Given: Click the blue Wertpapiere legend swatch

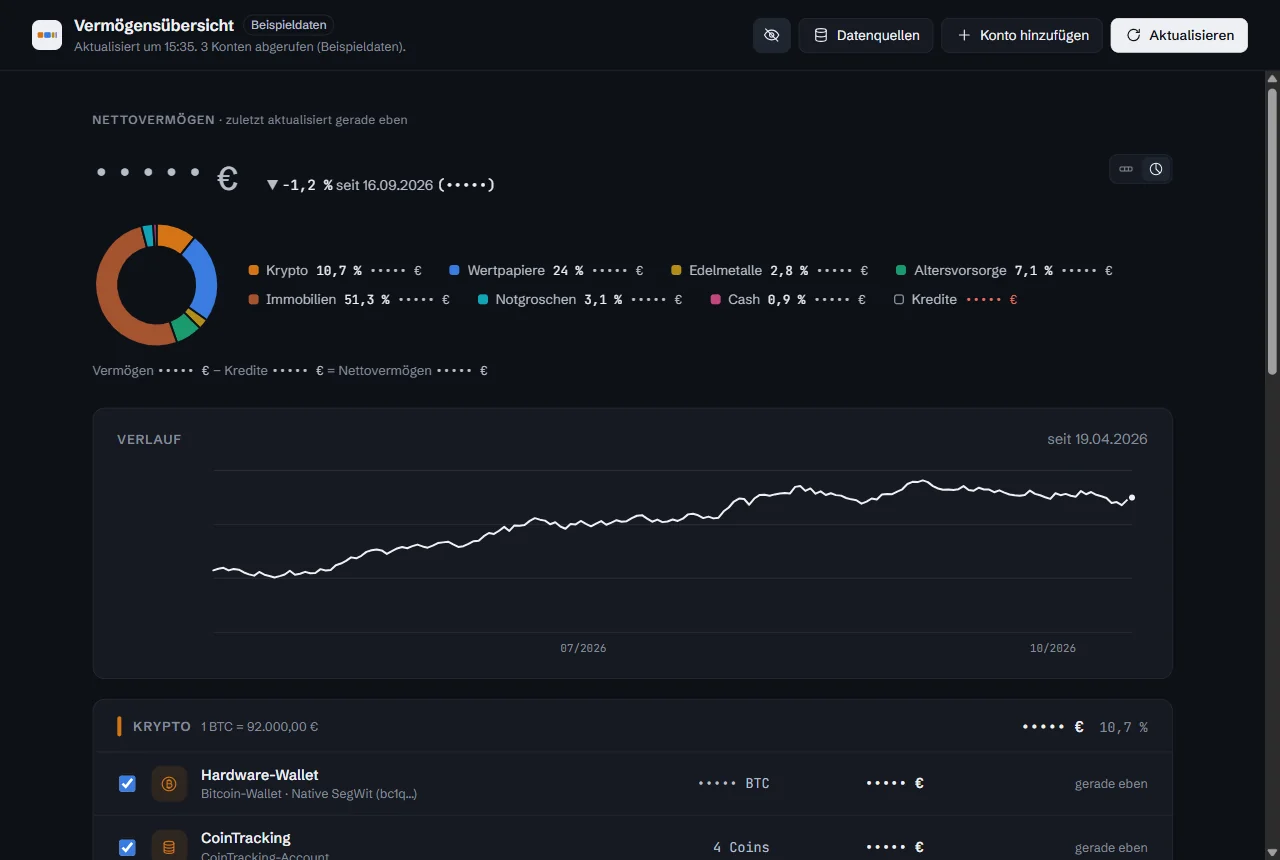Looking at the screenshot, I should tap(455, 271).
